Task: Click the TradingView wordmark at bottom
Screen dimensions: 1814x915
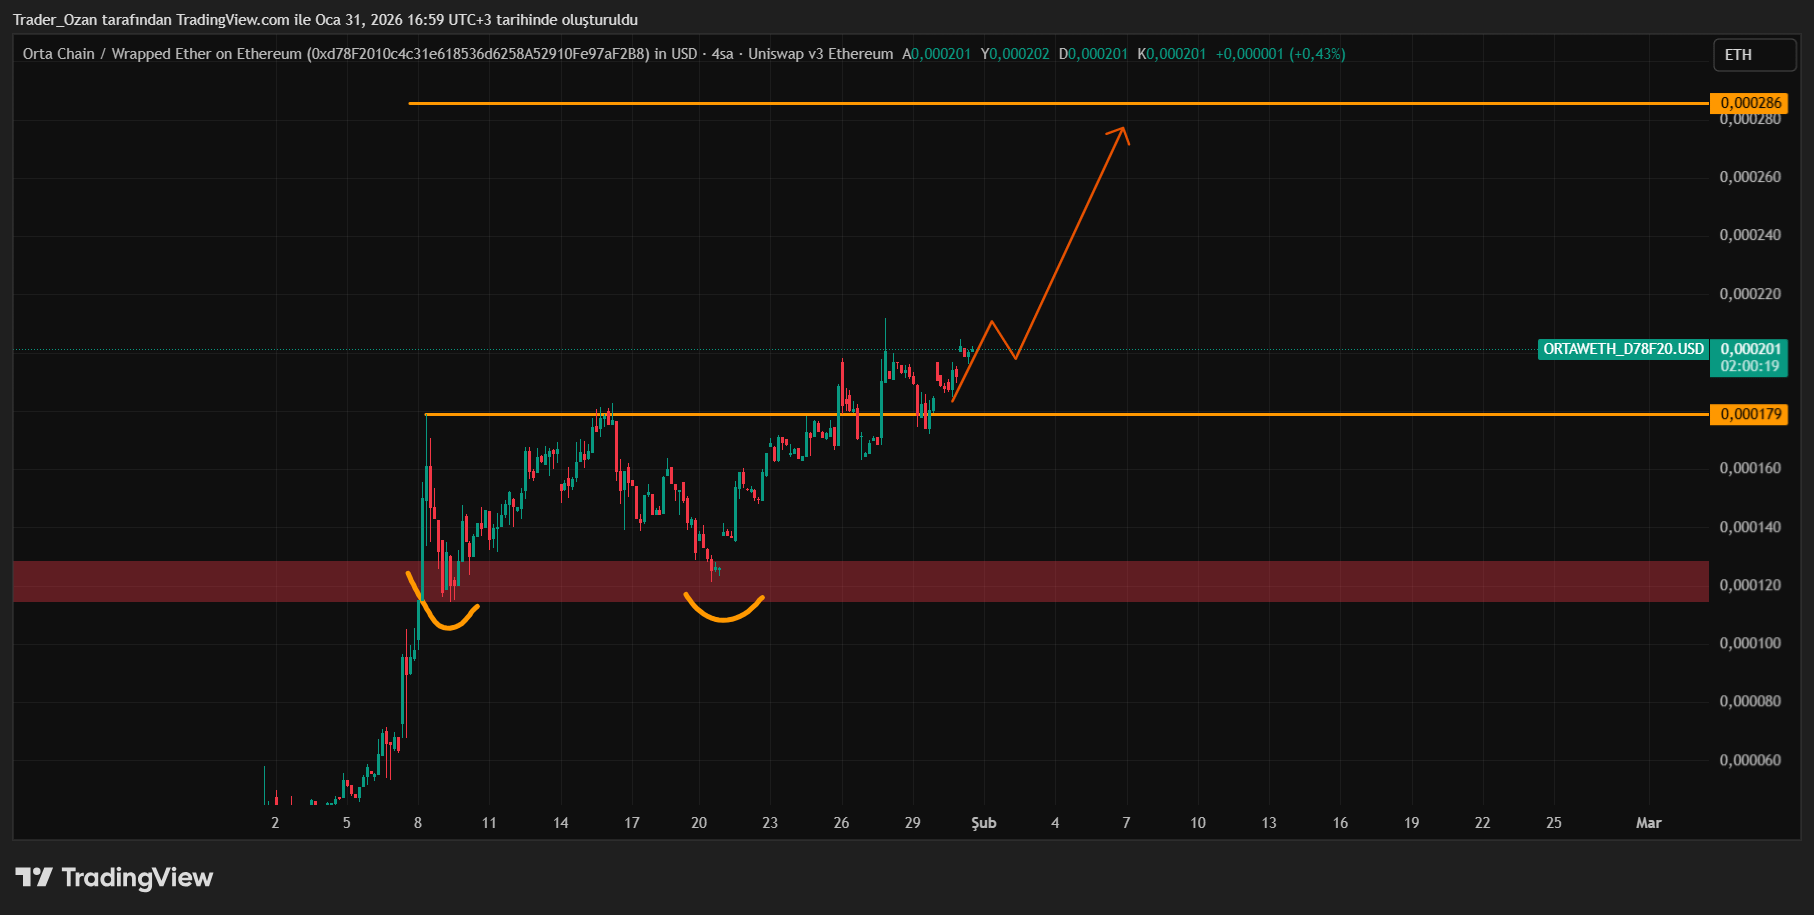Action: (x=137, y=877)
